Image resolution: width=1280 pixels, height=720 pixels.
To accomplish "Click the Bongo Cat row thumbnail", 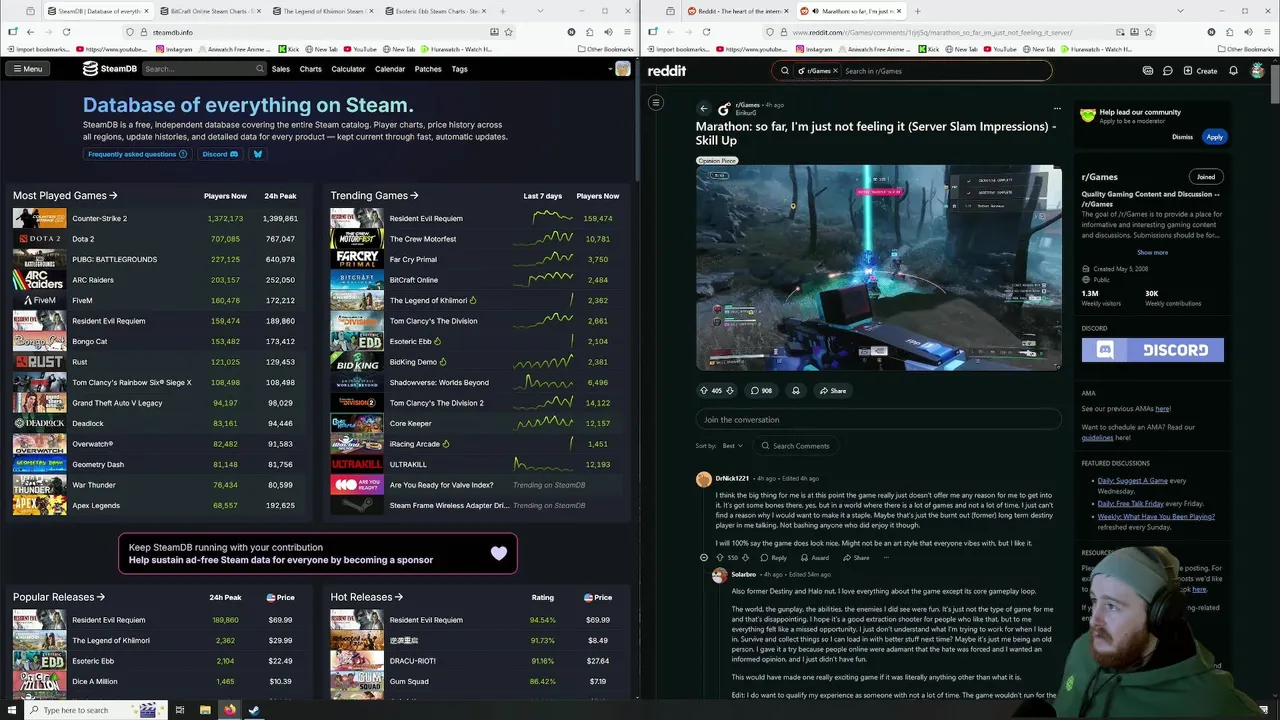I will click(x=39, y=341).
